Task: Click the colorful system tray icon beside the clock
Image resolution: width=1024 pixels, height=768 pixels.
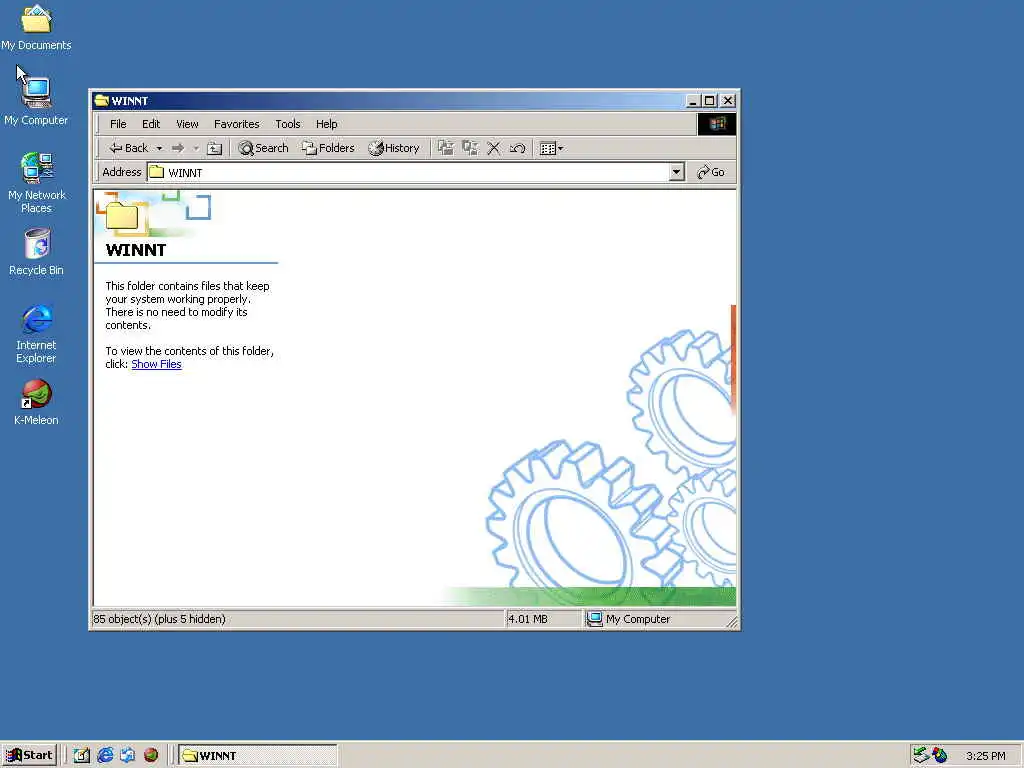Action: 940,756
